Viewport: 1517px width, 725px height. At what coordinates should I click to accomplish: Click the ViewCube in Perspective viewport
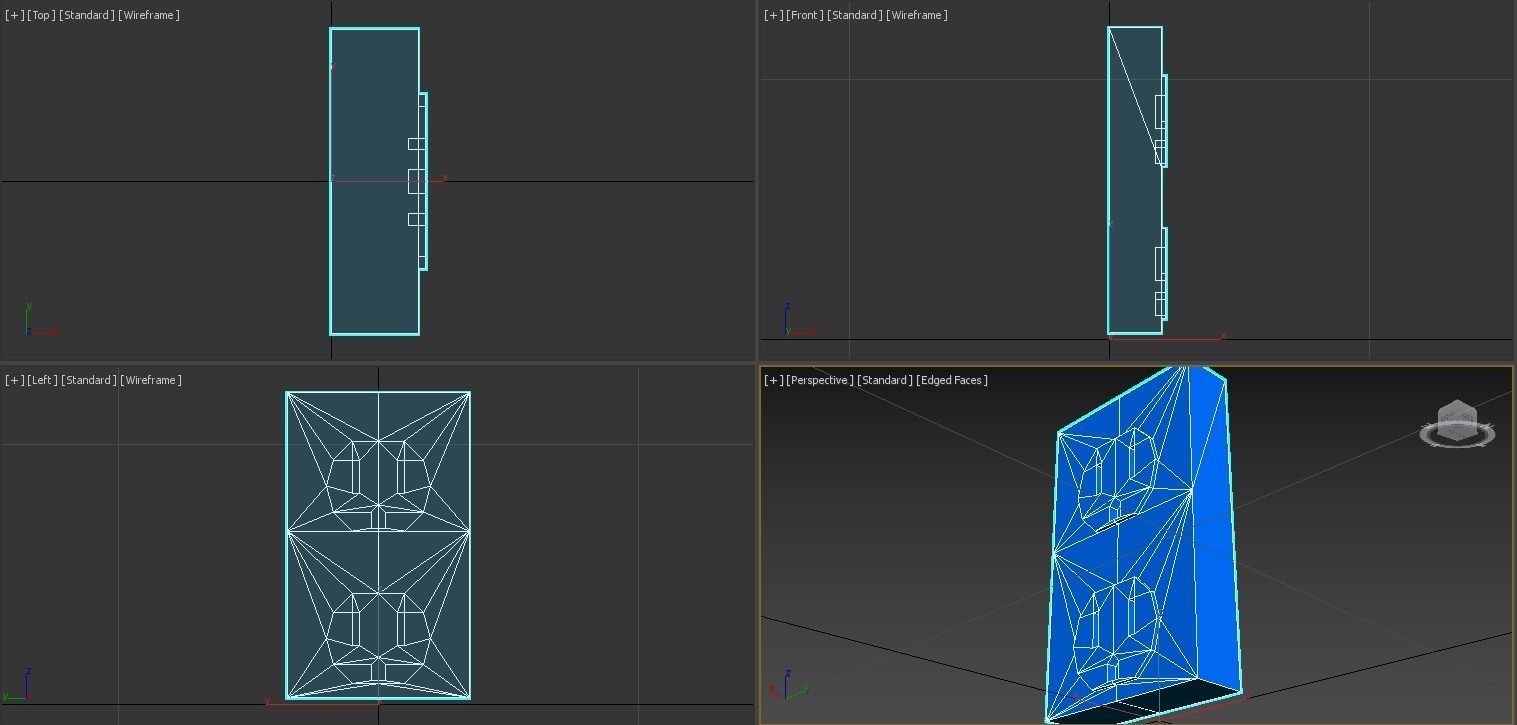point(1456,418)
